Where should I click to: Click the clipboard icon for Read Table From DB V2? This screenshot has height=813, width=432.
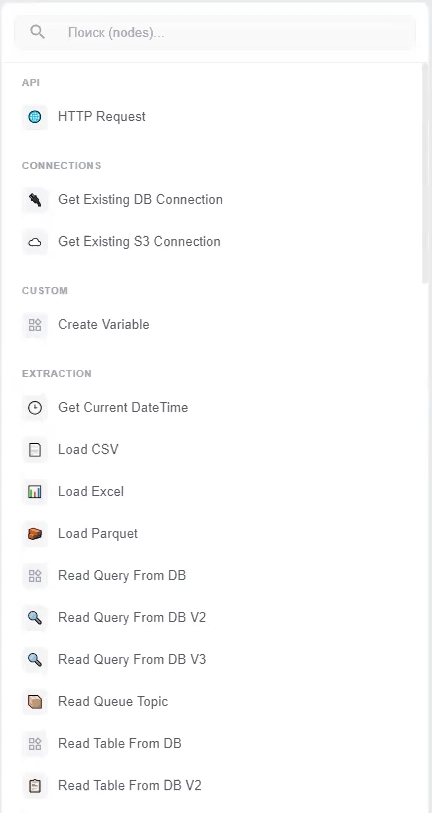click(x=35, y=786)
